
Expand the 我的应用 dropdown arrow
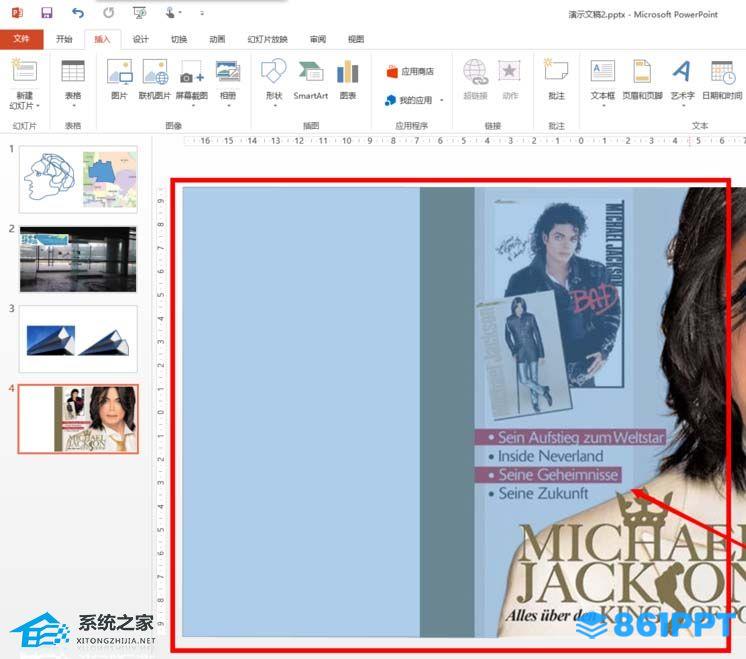[442, 100]
